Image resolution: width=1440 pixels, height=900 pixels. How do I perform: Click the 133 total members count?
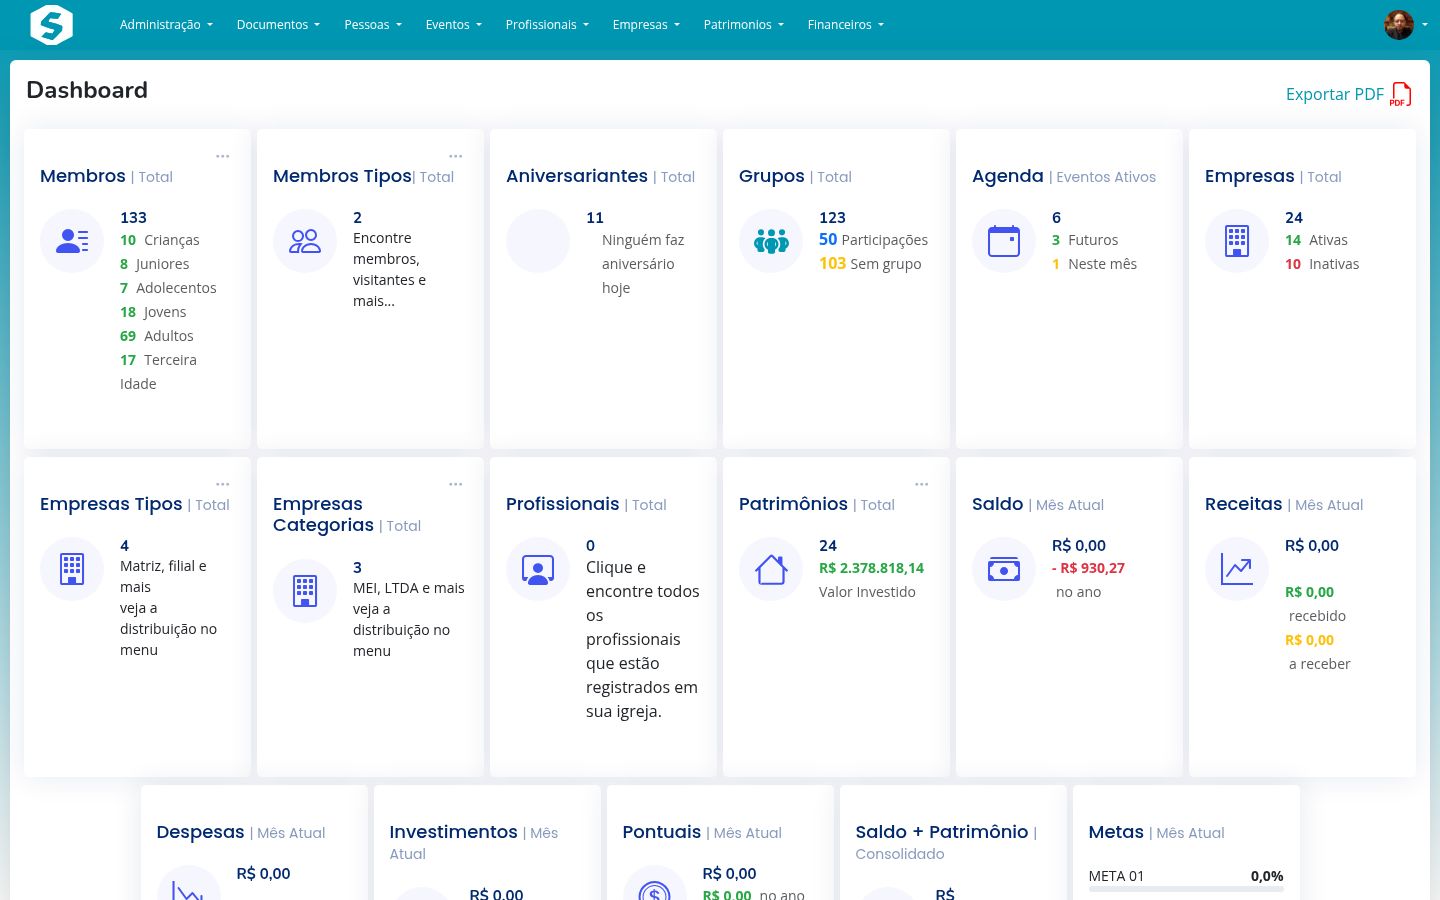(133, 217)
